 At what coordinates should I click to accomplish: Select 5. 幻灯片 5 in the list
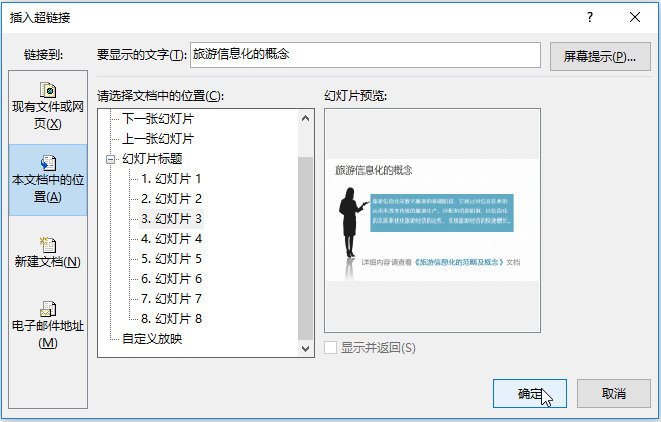[172, 258]
